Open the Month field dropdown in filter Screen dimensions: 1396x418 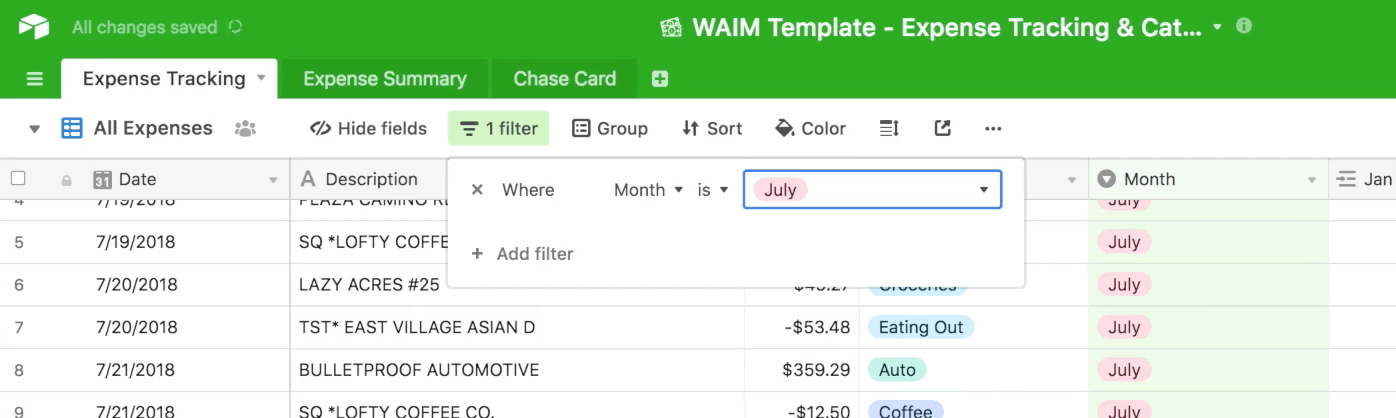[x=648, y=190]
